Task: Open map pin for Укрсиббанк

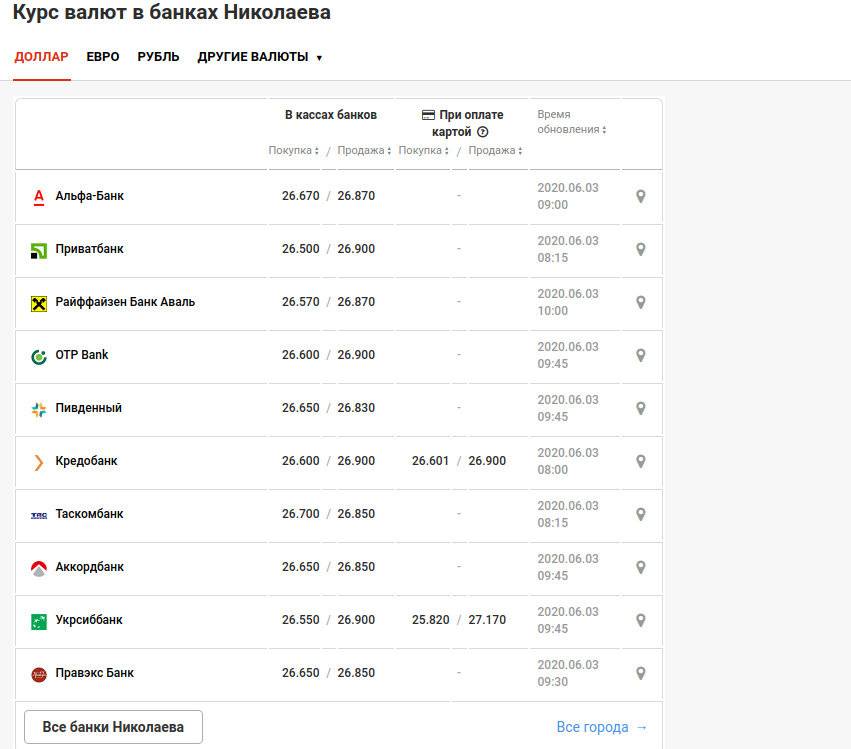Action: pyautogui.click(x=640, y=620)
